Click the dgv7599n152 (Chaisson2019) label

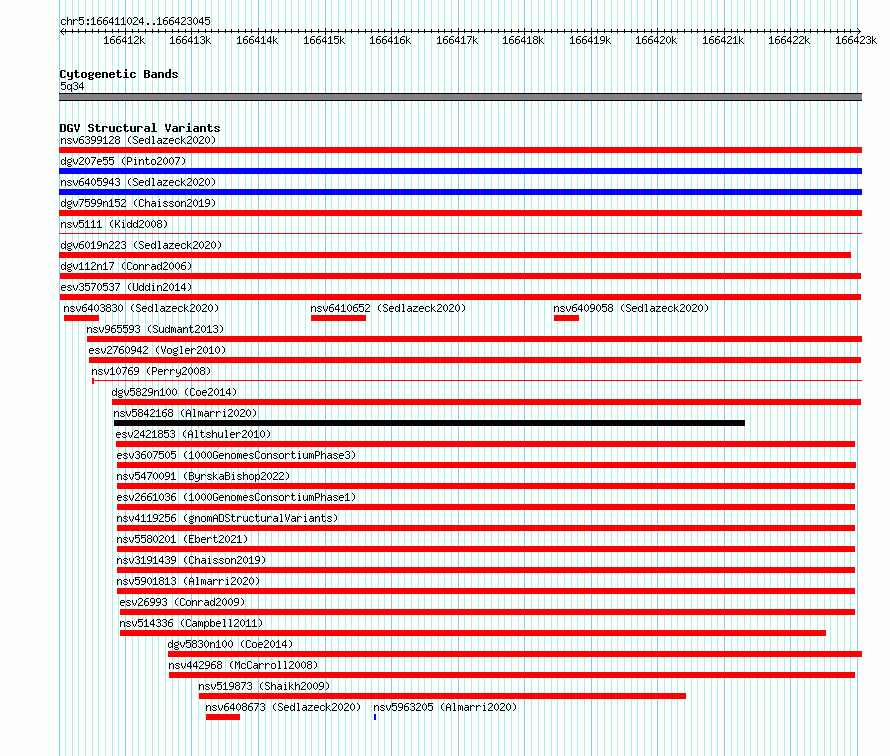138,203
